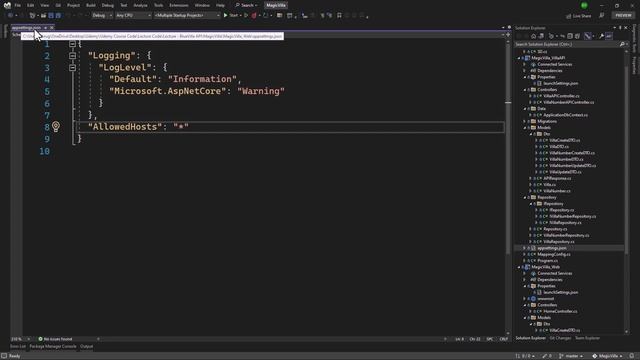Click the bookmark icon in main toolbar
640x360 pixels.
[x=339, y=16]
